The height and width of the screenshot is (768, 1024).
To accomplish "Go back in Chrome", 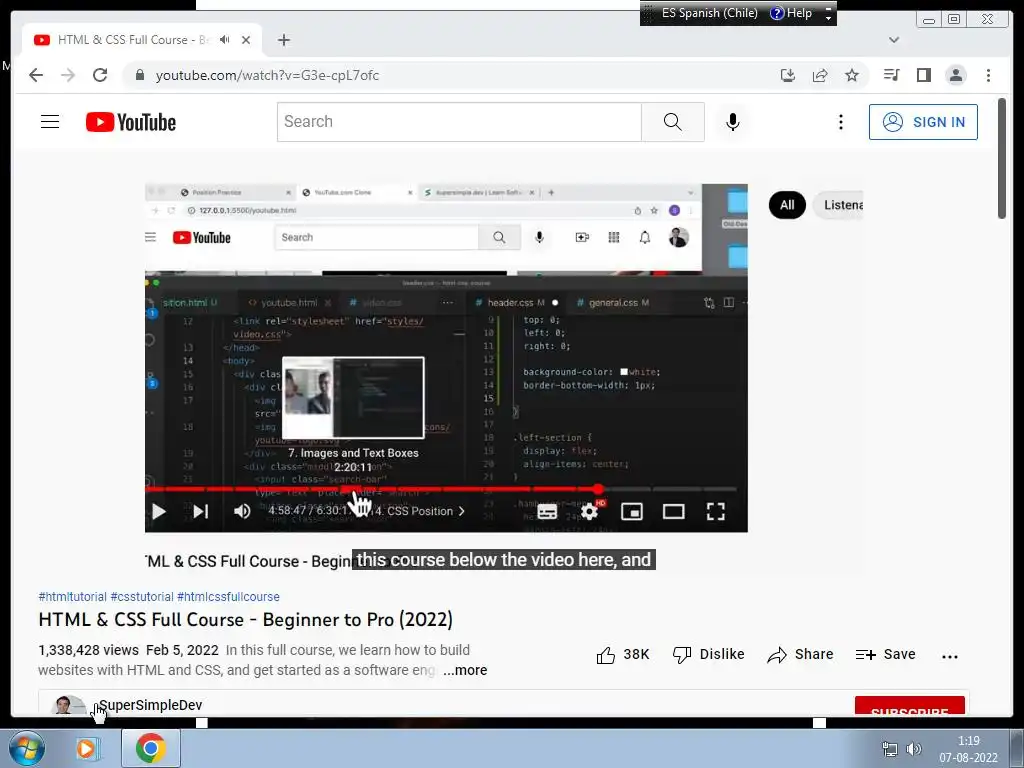I will 36,75.
